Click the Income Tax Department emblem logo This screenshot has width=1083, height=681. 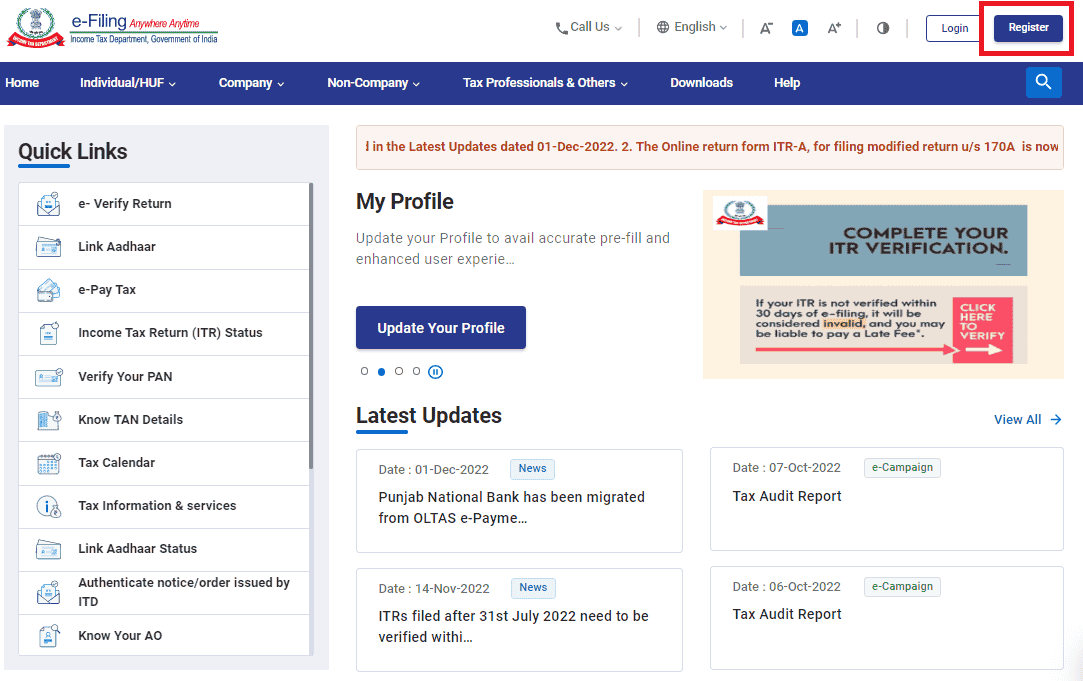tap(35, 28)
